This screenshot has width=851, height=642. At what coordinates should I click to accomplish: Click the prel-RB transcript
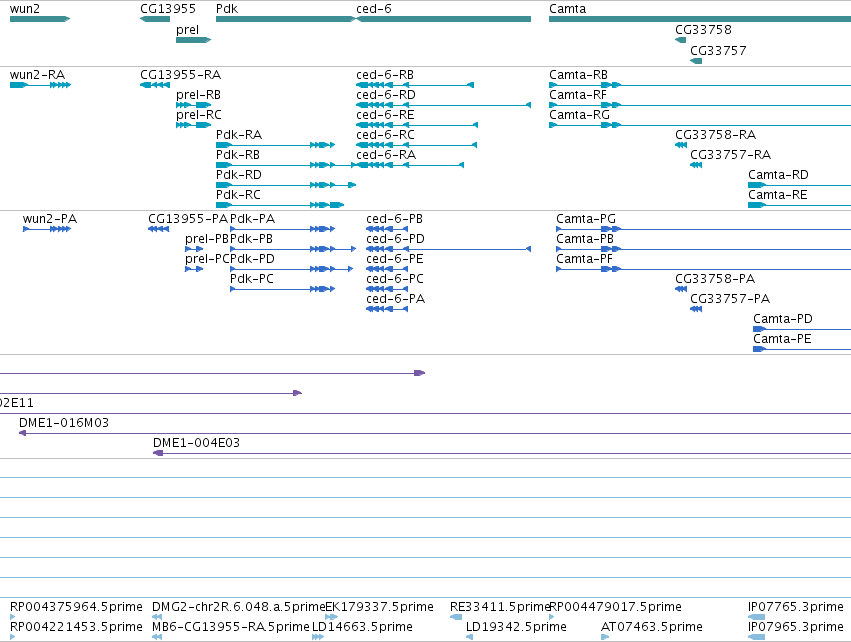click(193, 105)
